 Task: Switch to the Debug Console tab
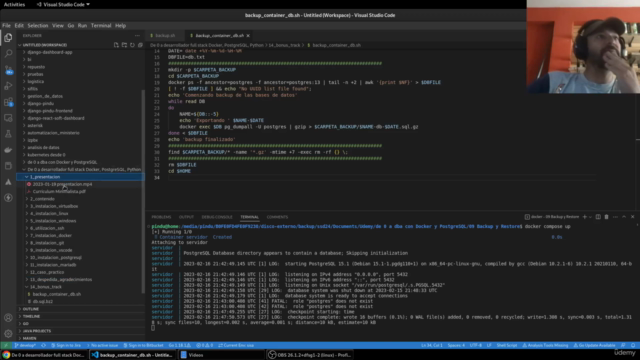pos(217,217)
